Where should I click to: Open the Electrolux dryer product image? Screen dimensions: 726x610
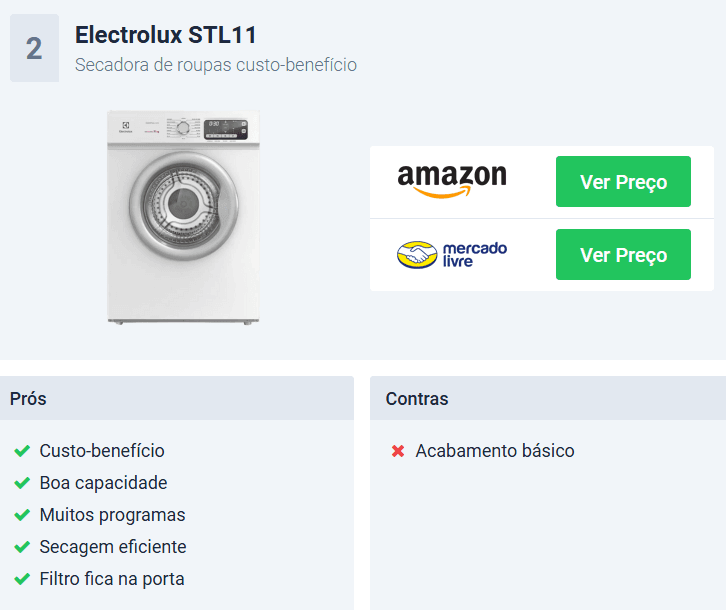click(183, 217)
